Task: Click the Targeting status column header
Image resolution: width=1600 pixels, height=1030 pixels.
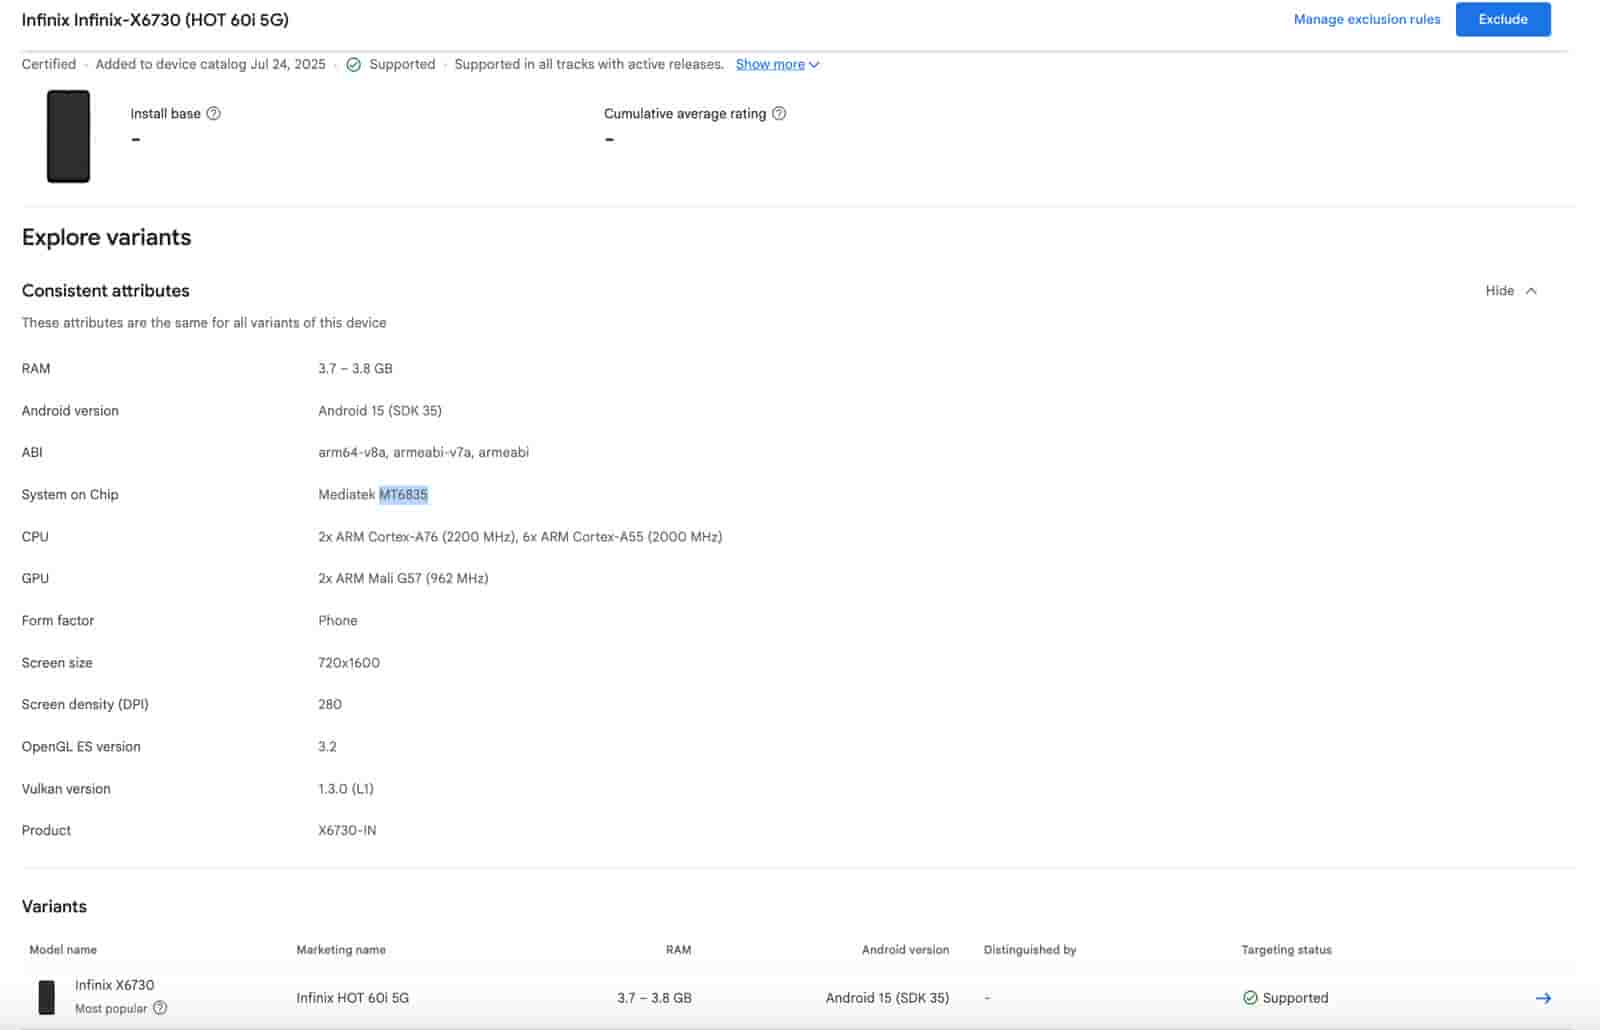Action: [1286, 950]
